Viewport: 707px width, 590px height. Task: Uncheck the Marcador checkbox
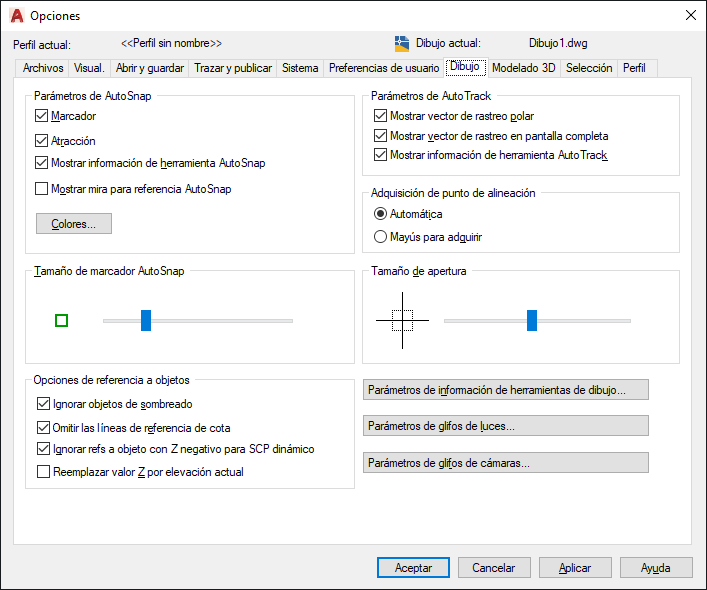pos(41,116)
